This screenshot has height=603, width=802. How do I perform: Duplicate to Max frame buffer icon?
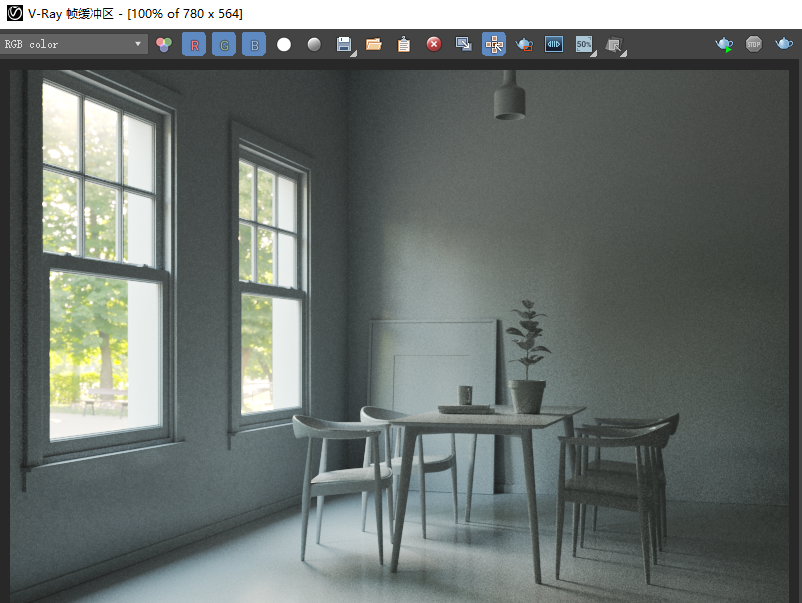coord(464,44)
